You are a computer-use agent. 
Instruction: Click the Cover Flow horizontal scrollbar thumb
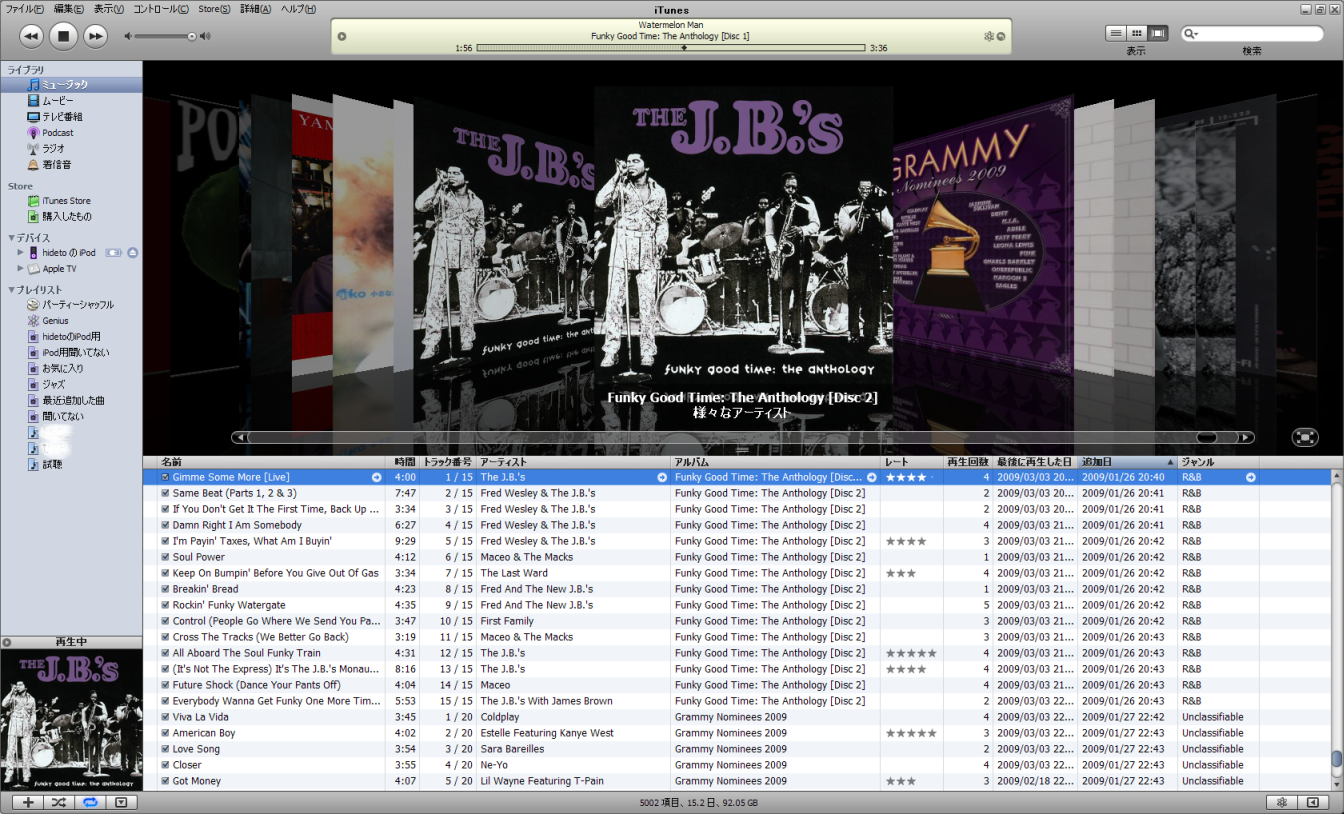1206,437
